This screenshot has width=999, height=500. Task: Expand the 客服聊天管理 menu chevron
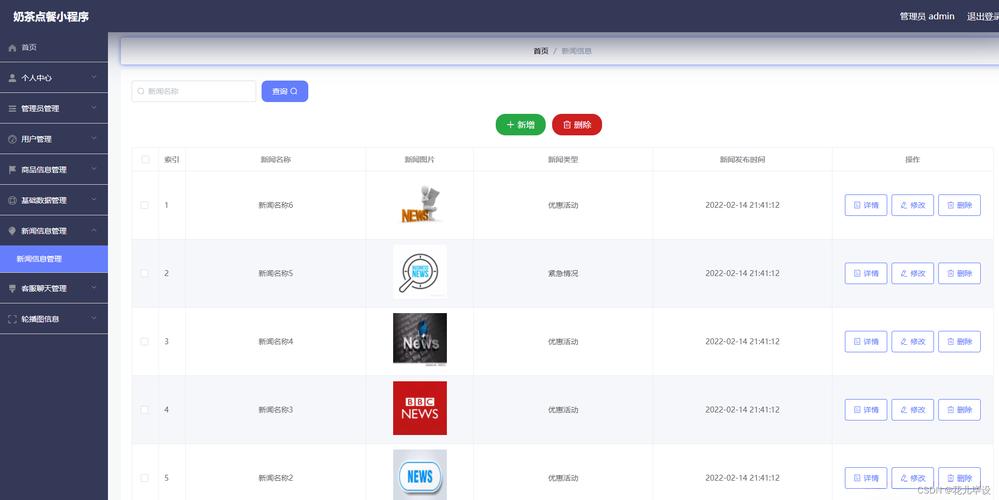94,289
